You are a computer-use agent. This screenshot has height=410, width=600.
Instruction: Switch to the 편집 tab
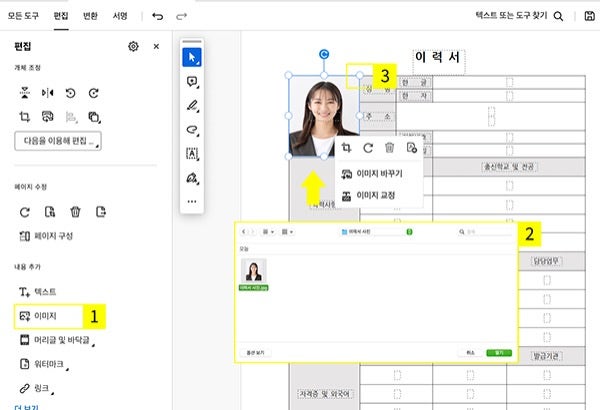tap(61, 16)
